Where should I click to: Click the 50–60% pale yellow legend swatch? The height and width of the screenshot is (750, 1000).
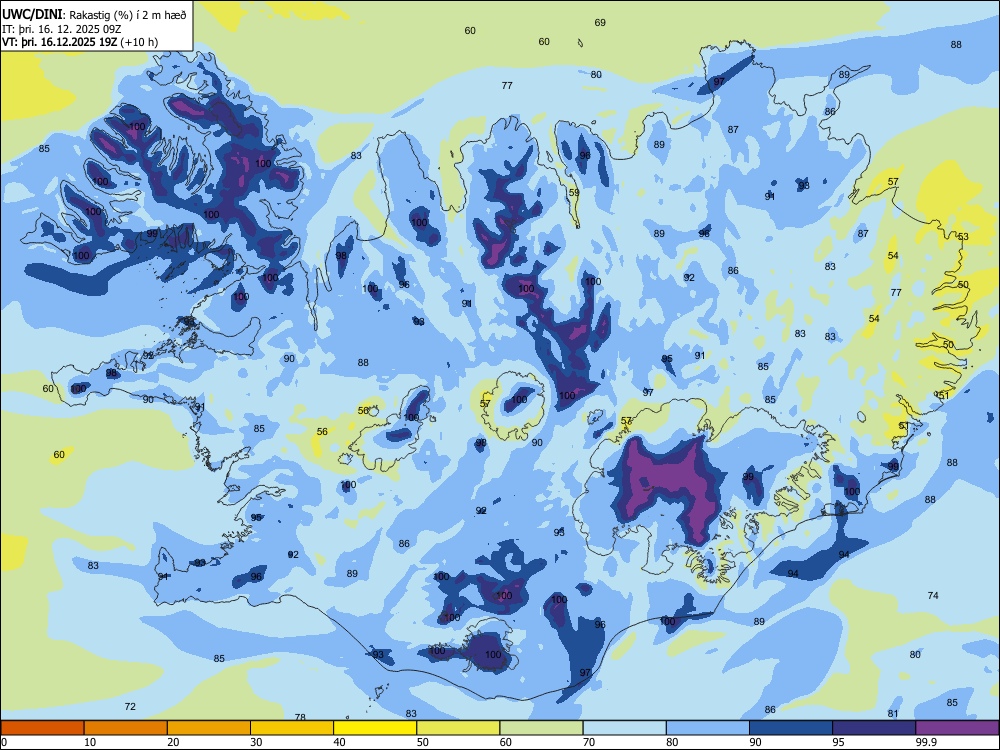pos(458,728)
